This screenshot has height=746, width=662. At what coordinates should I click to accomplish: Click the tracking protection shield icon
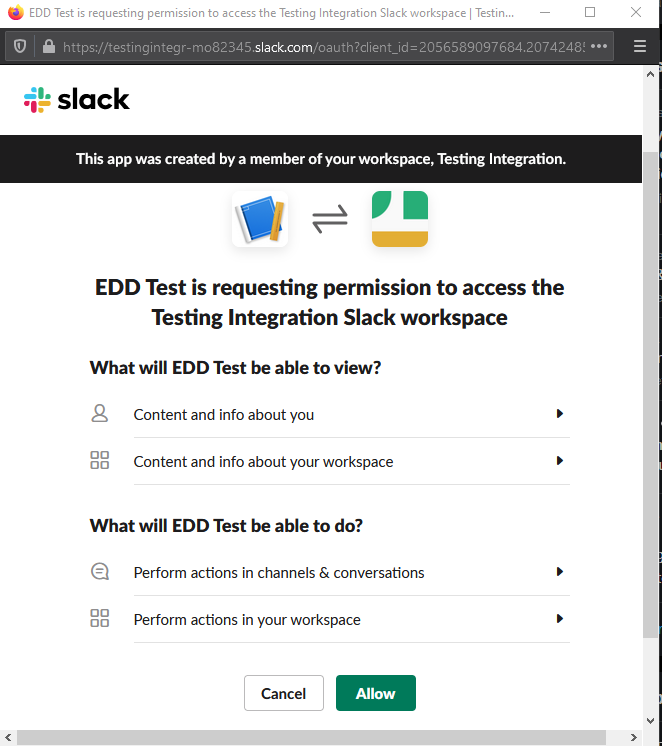(x=19, y=47)
